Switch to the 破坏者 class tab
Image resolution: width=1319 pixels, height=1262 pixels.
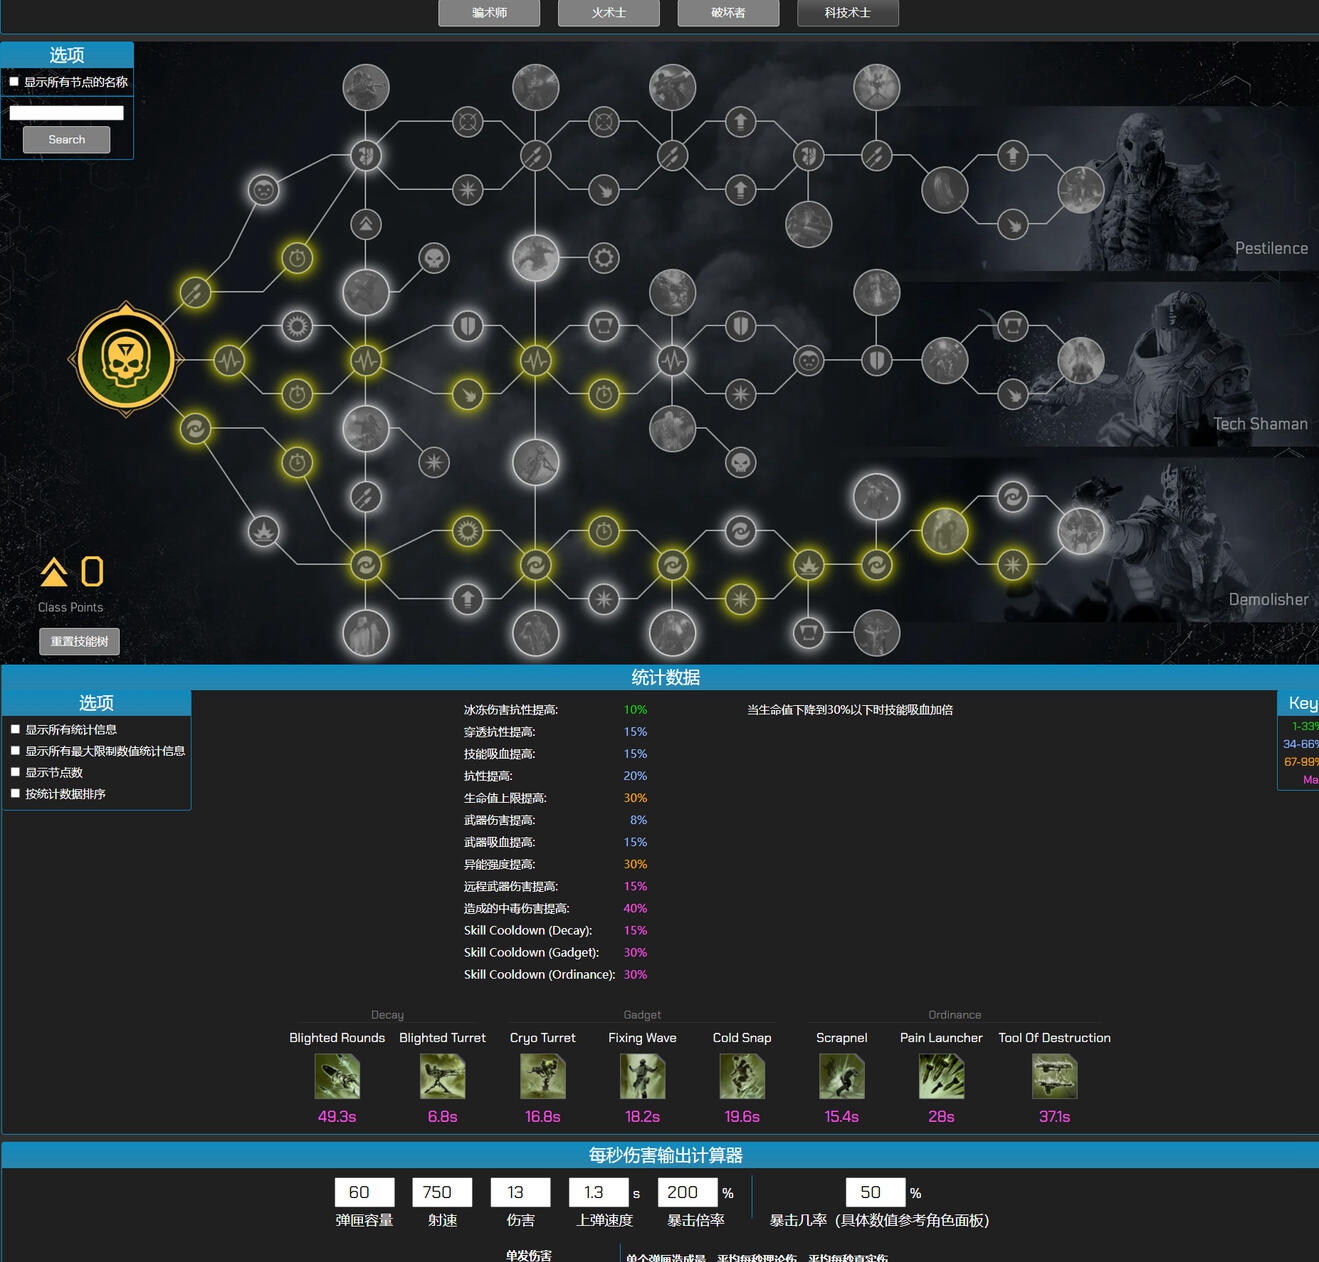click(728, 13)
